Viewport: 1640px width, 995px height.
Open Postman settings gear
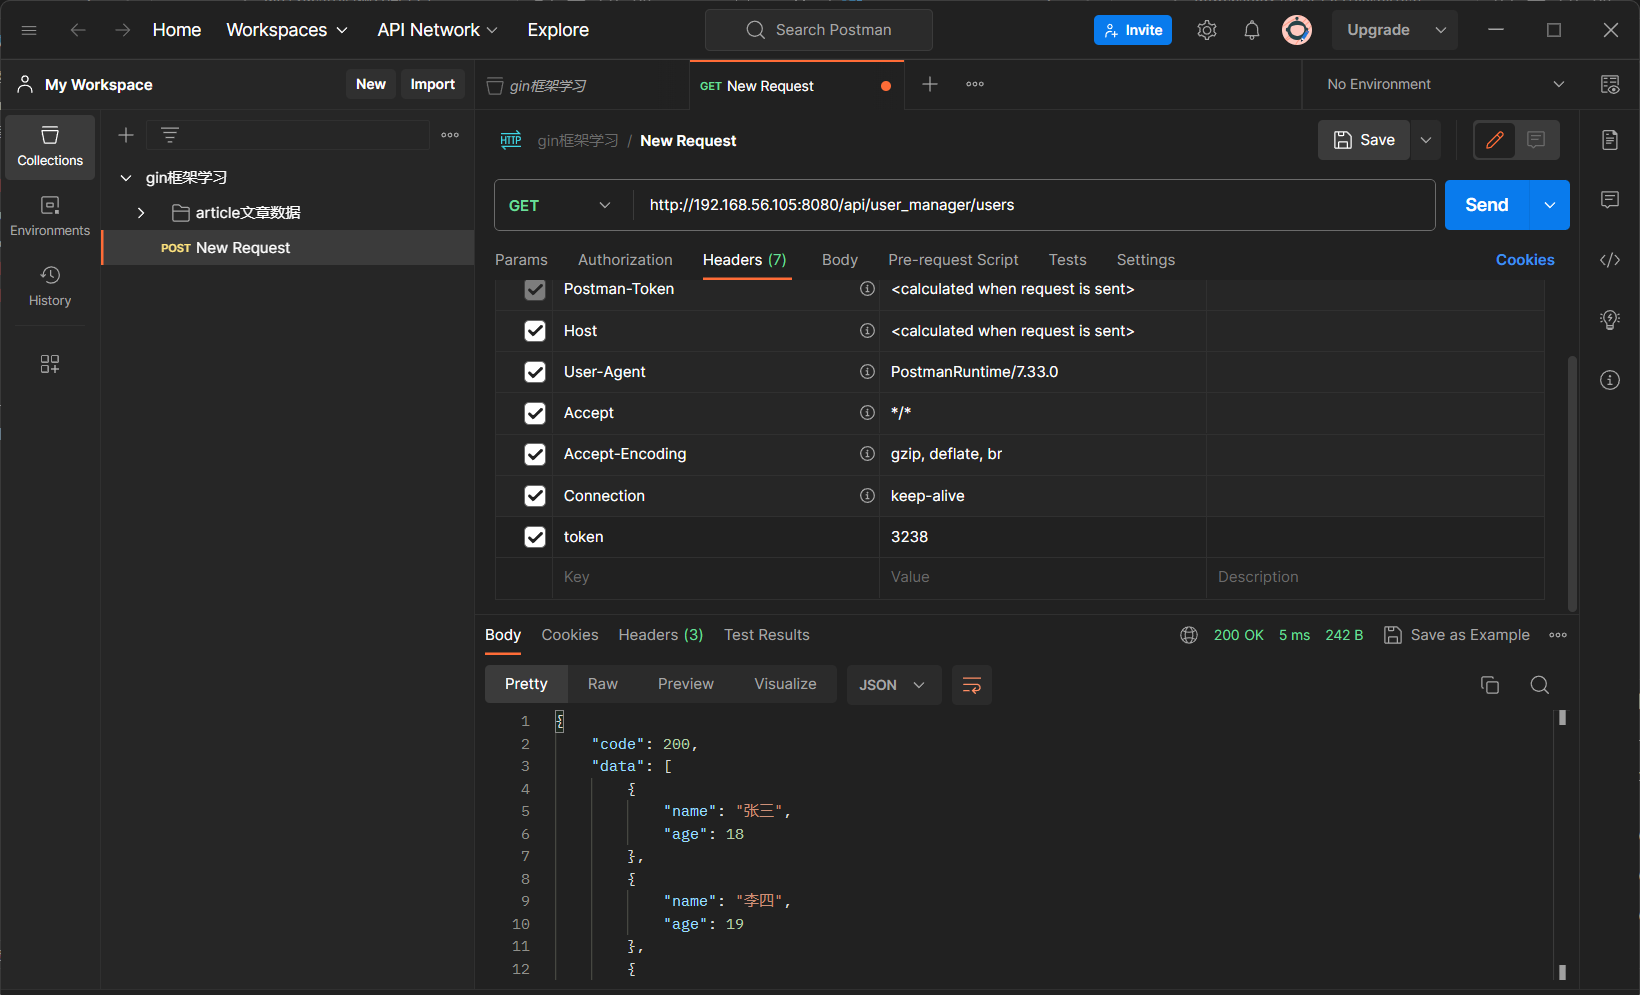[1207, 30]
